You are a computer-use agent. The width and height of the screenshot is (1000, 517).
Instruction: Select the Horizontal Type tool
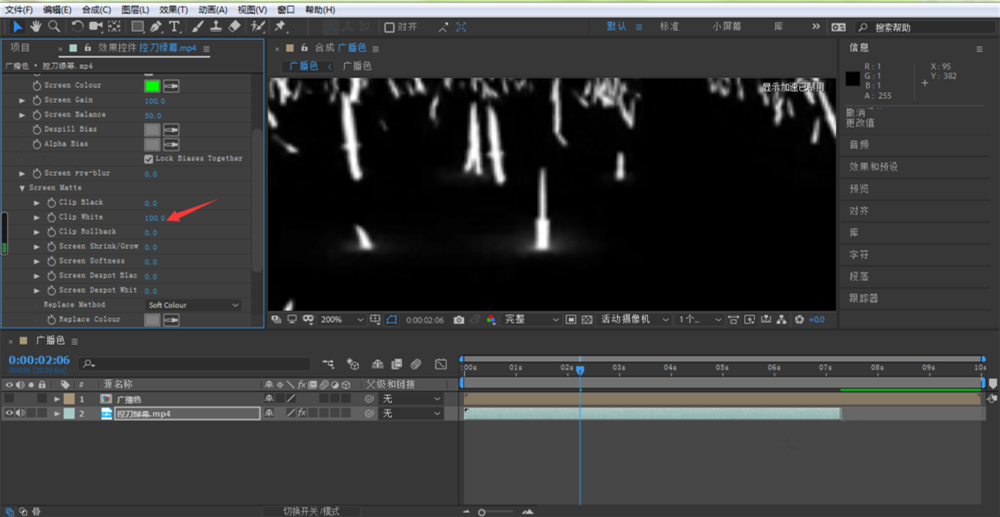tap(174, 26)
